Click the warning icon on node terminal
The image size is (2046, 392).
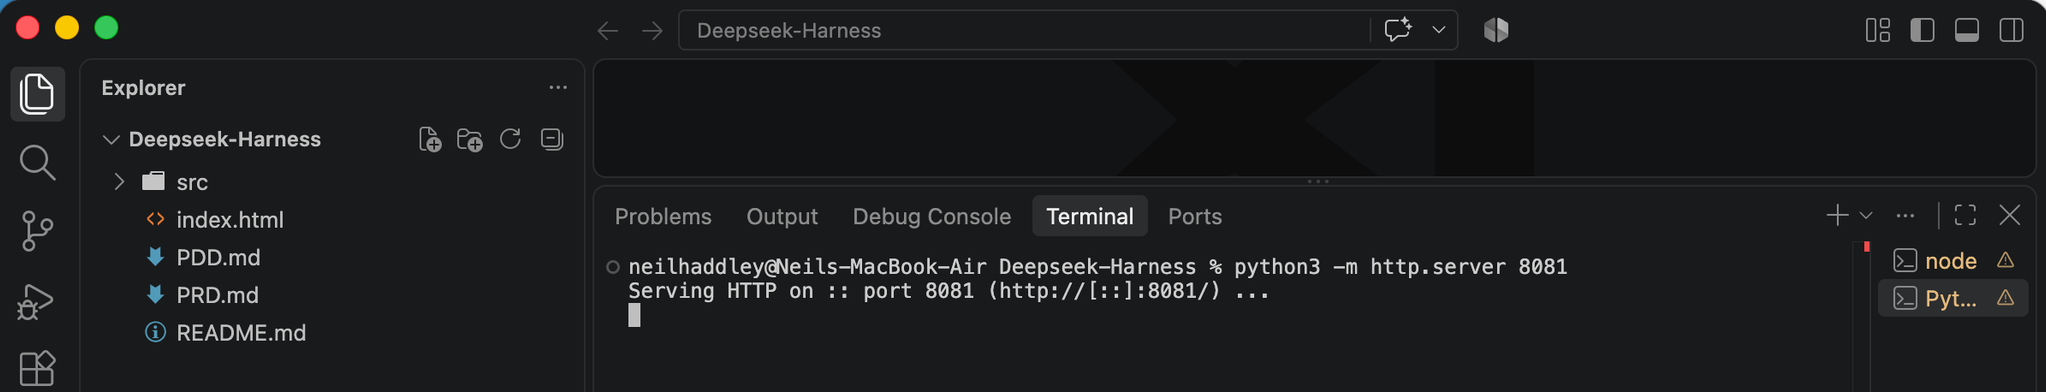[x=2005, y=260]
